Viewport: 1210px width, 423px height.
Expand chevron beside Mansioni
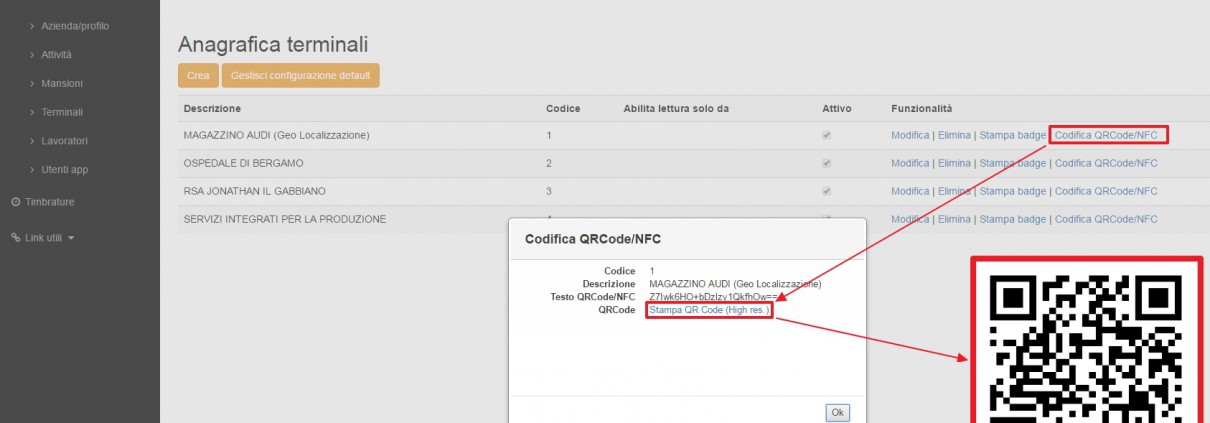(x=32, y=83)
